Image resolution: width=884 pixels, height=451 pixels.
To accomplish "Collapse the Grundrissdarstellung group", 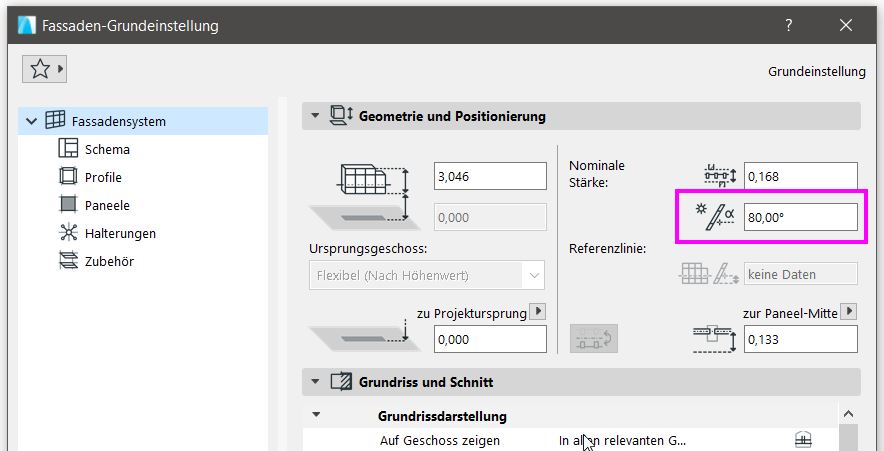I will (x=317, y=414).
